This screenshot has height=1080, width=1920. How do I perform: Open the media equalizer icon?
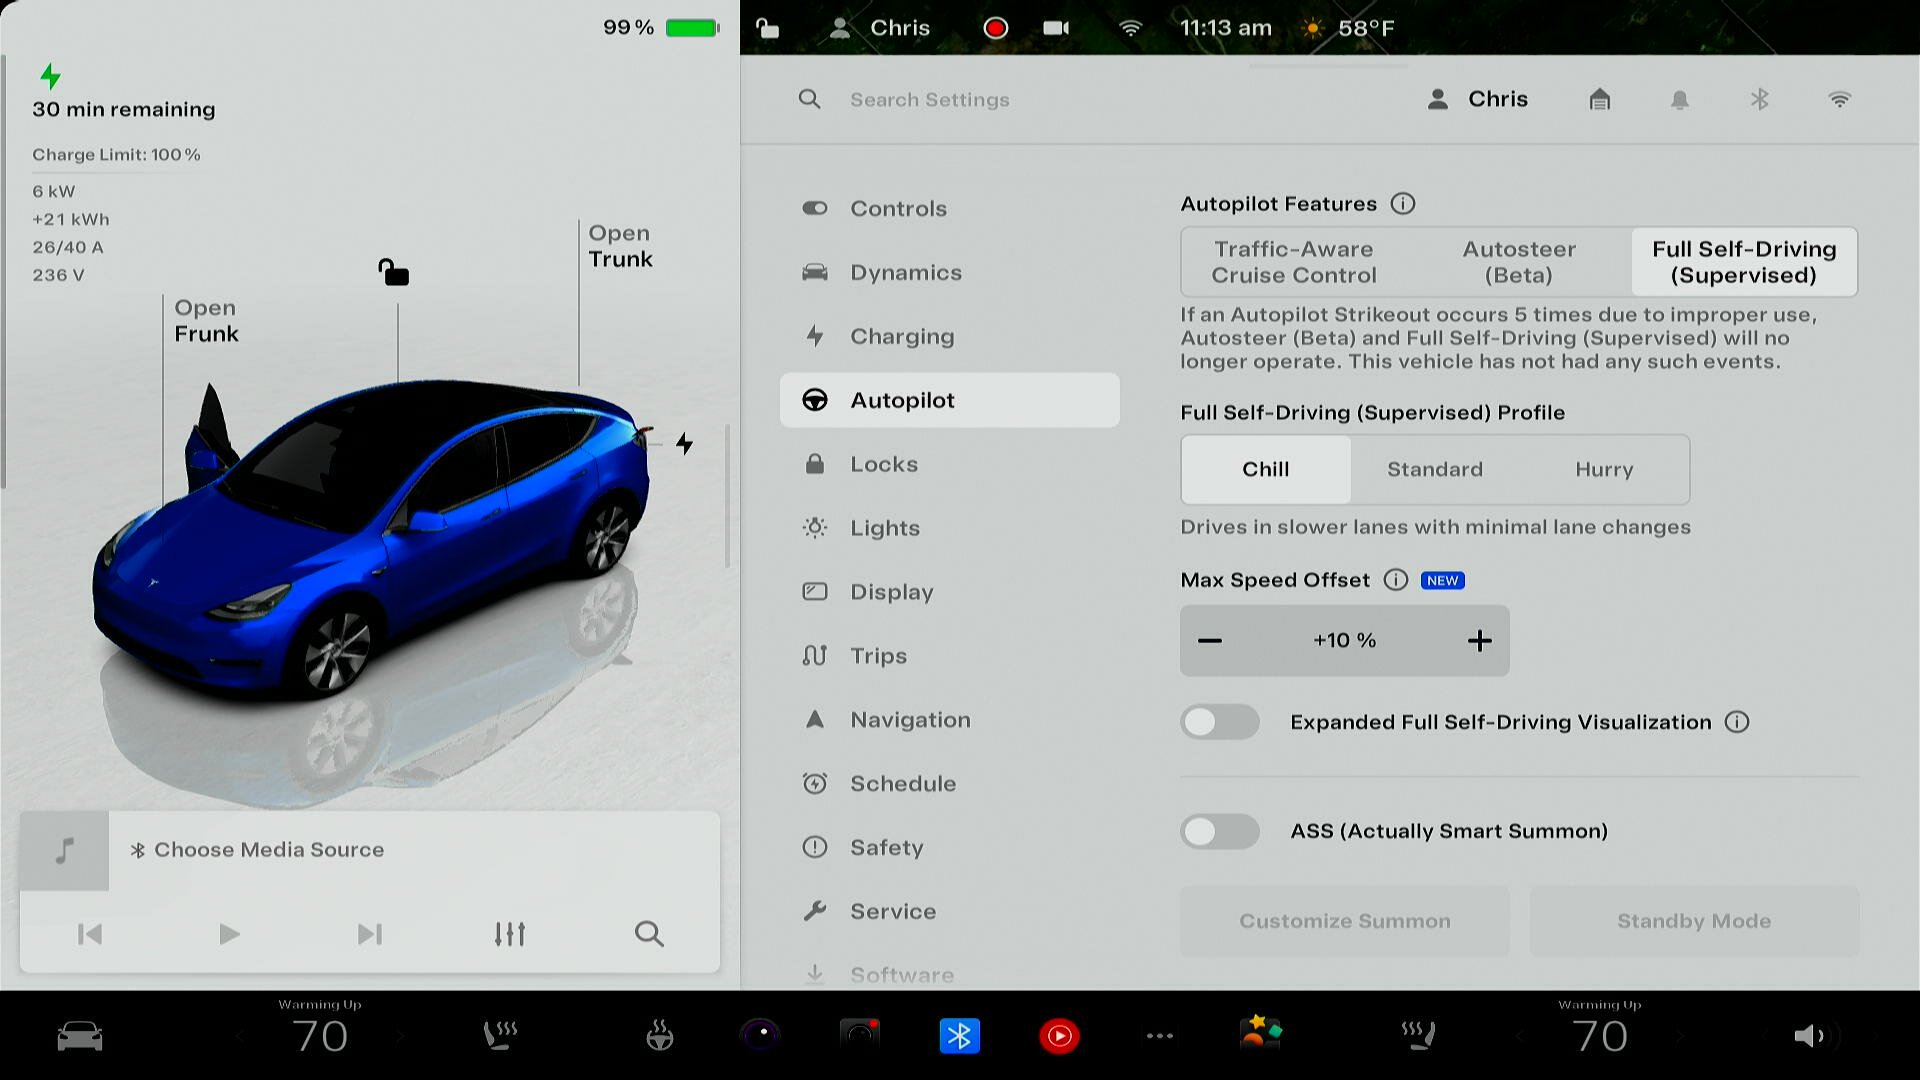tap(509, 934)
